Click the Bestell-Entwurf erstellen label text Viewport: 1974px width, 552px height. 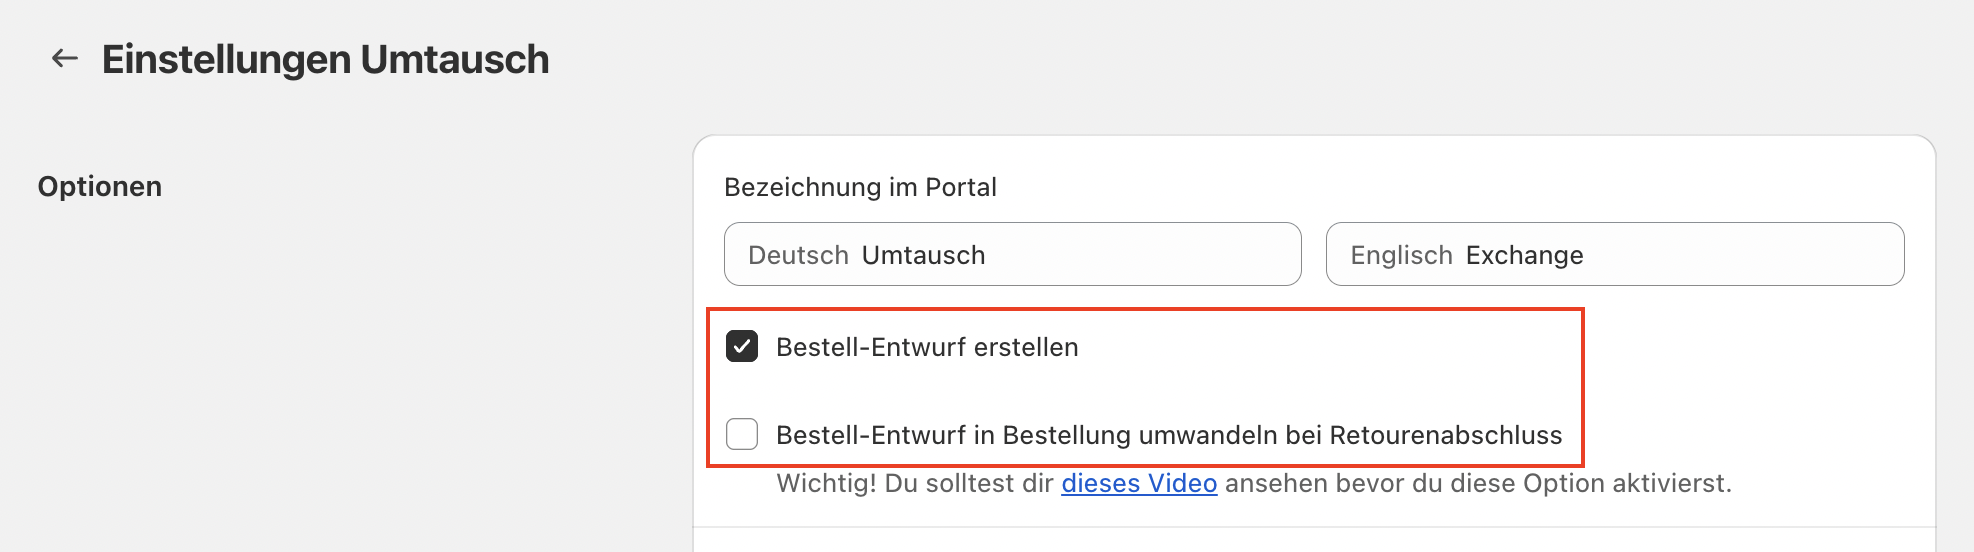coord(926,348)
